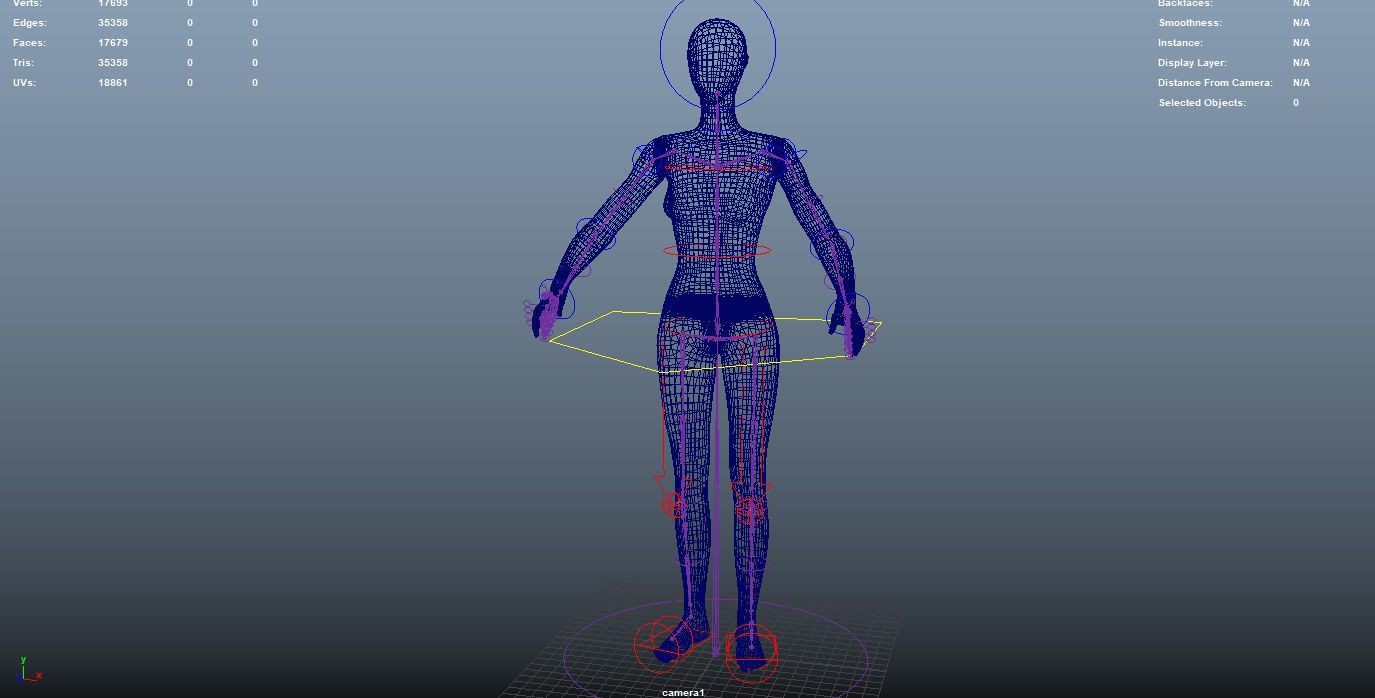The height and width of the screenshot is (698, 1375).
Task: Click the "Instance:" HUD label
Action: 1180,43
